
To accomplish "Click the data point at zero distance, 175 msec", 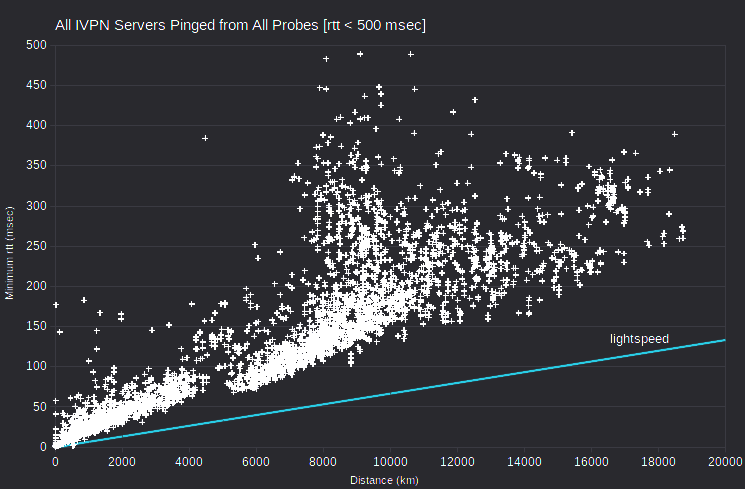I will pos(56,305).
